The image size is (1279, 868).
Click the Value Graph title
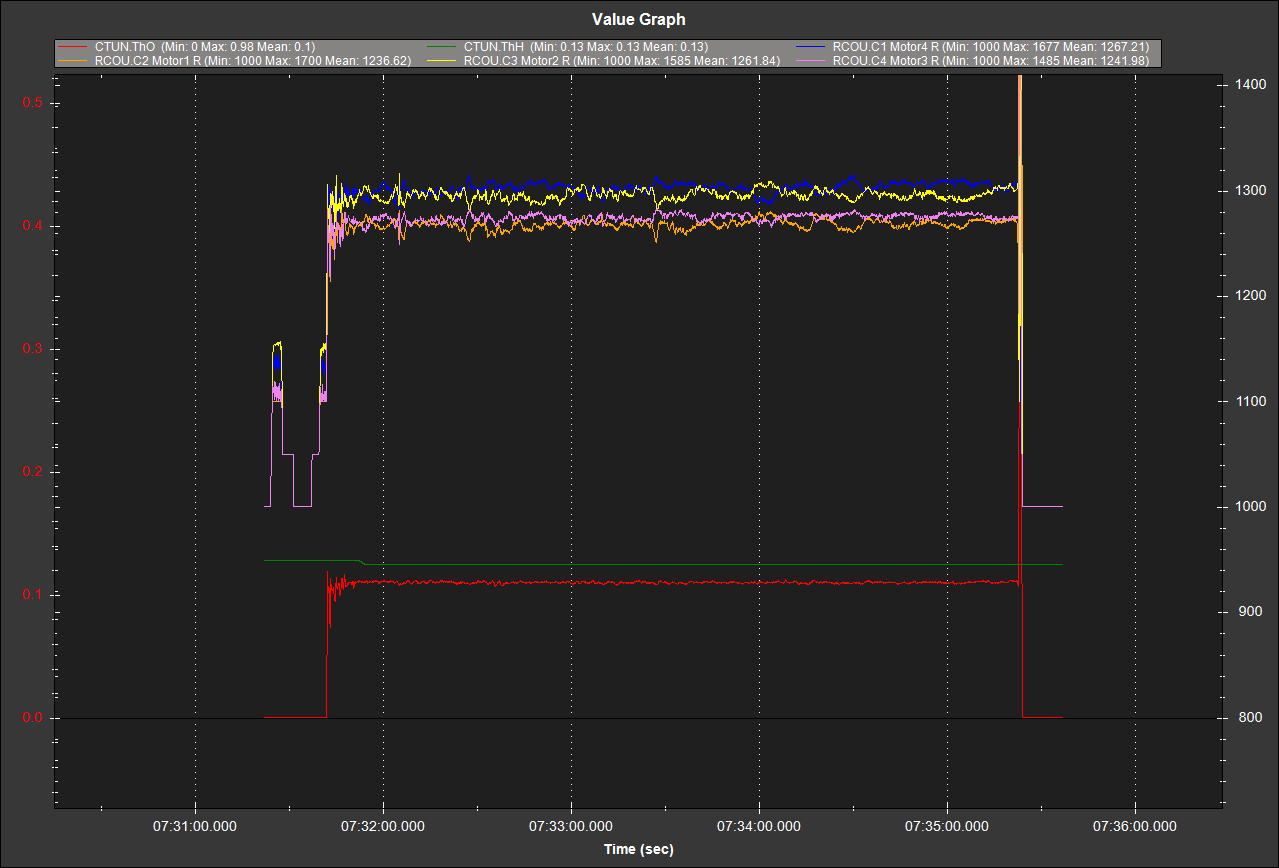tap(638, 19)
